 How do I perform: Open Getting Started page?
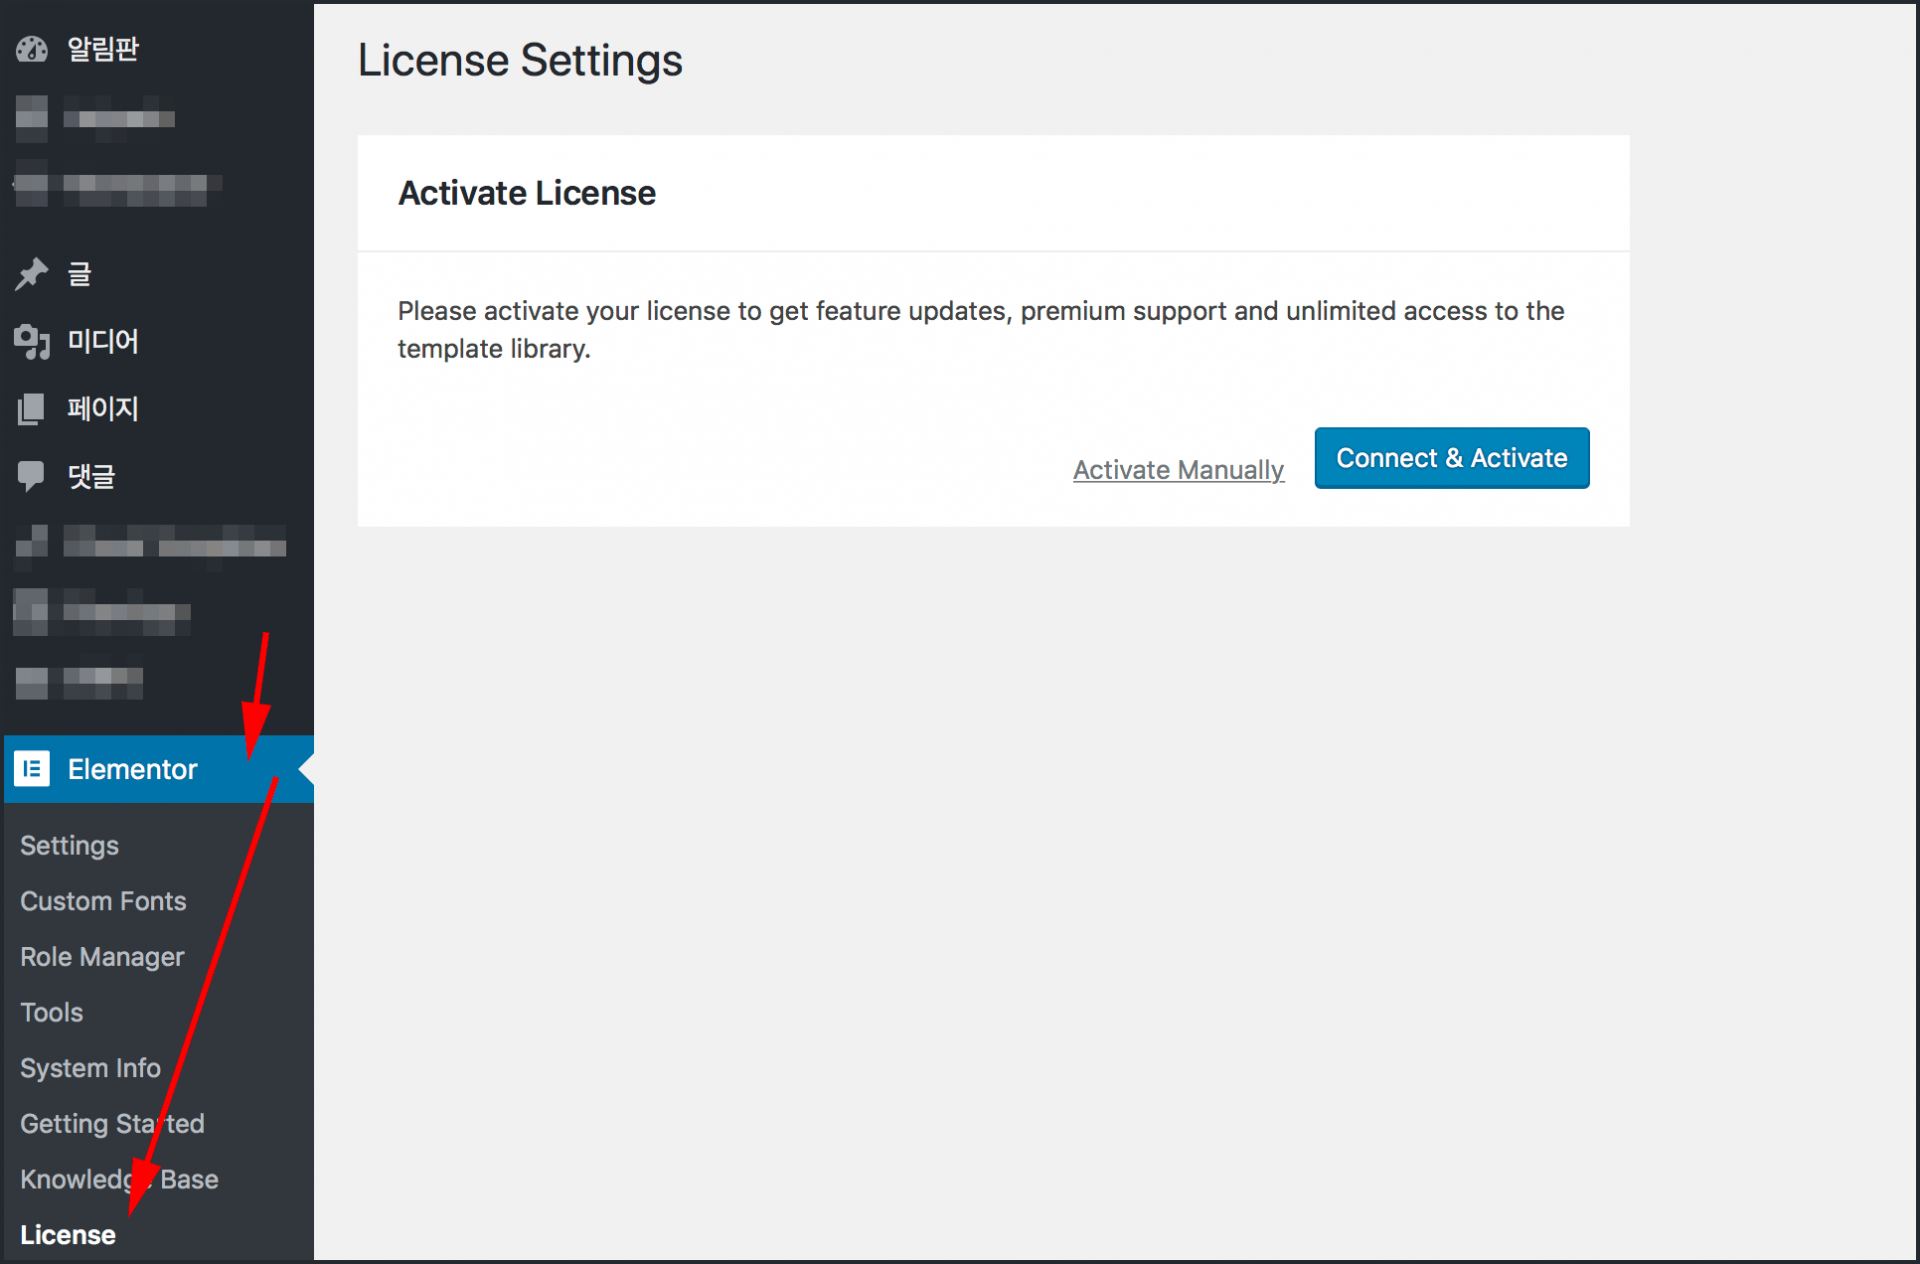coord(112,1124)
